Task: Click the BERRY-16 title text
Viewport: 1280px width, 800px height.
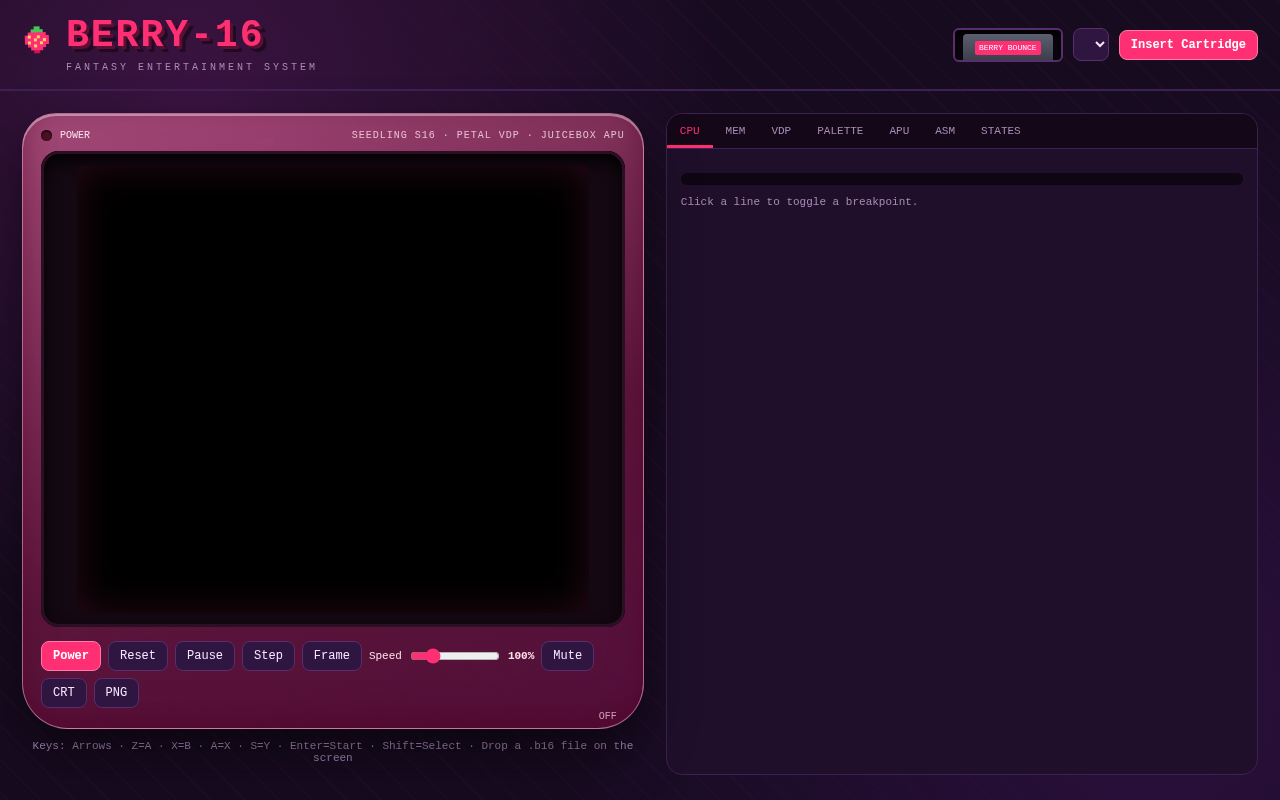Action: click(165, 35)
